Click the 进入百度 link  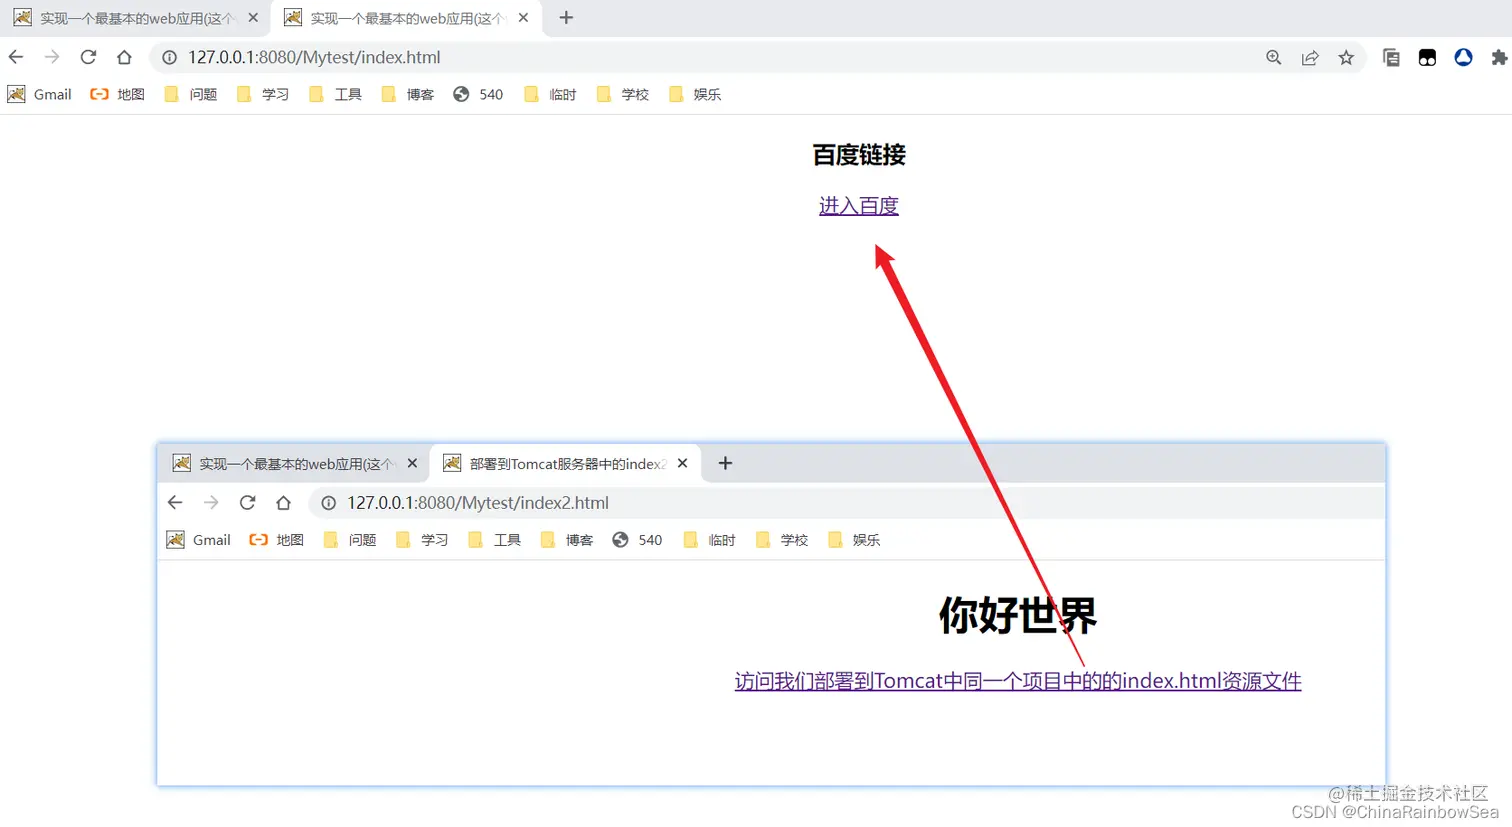tap(858, 205)
